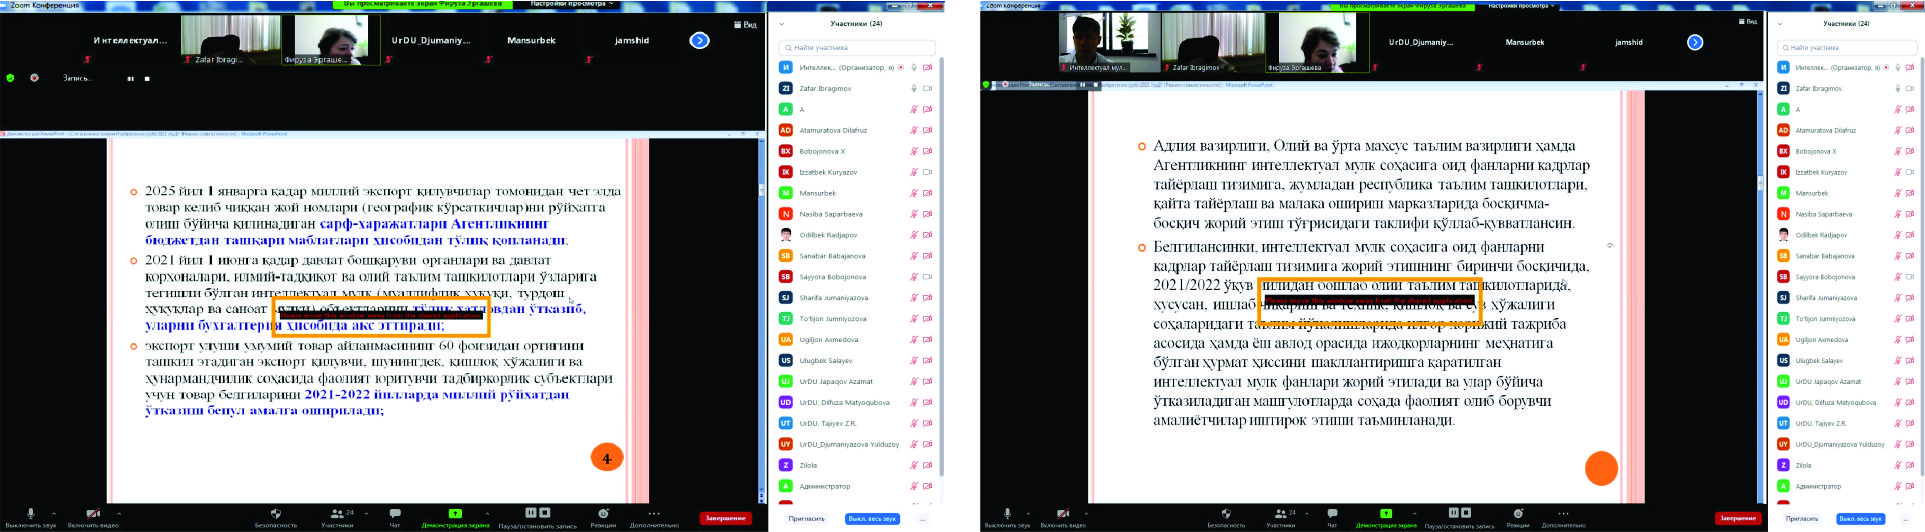Click blue next-arrow after jamshid in right window
The image size is (1925, 532).
click(x=1695, y=42)
